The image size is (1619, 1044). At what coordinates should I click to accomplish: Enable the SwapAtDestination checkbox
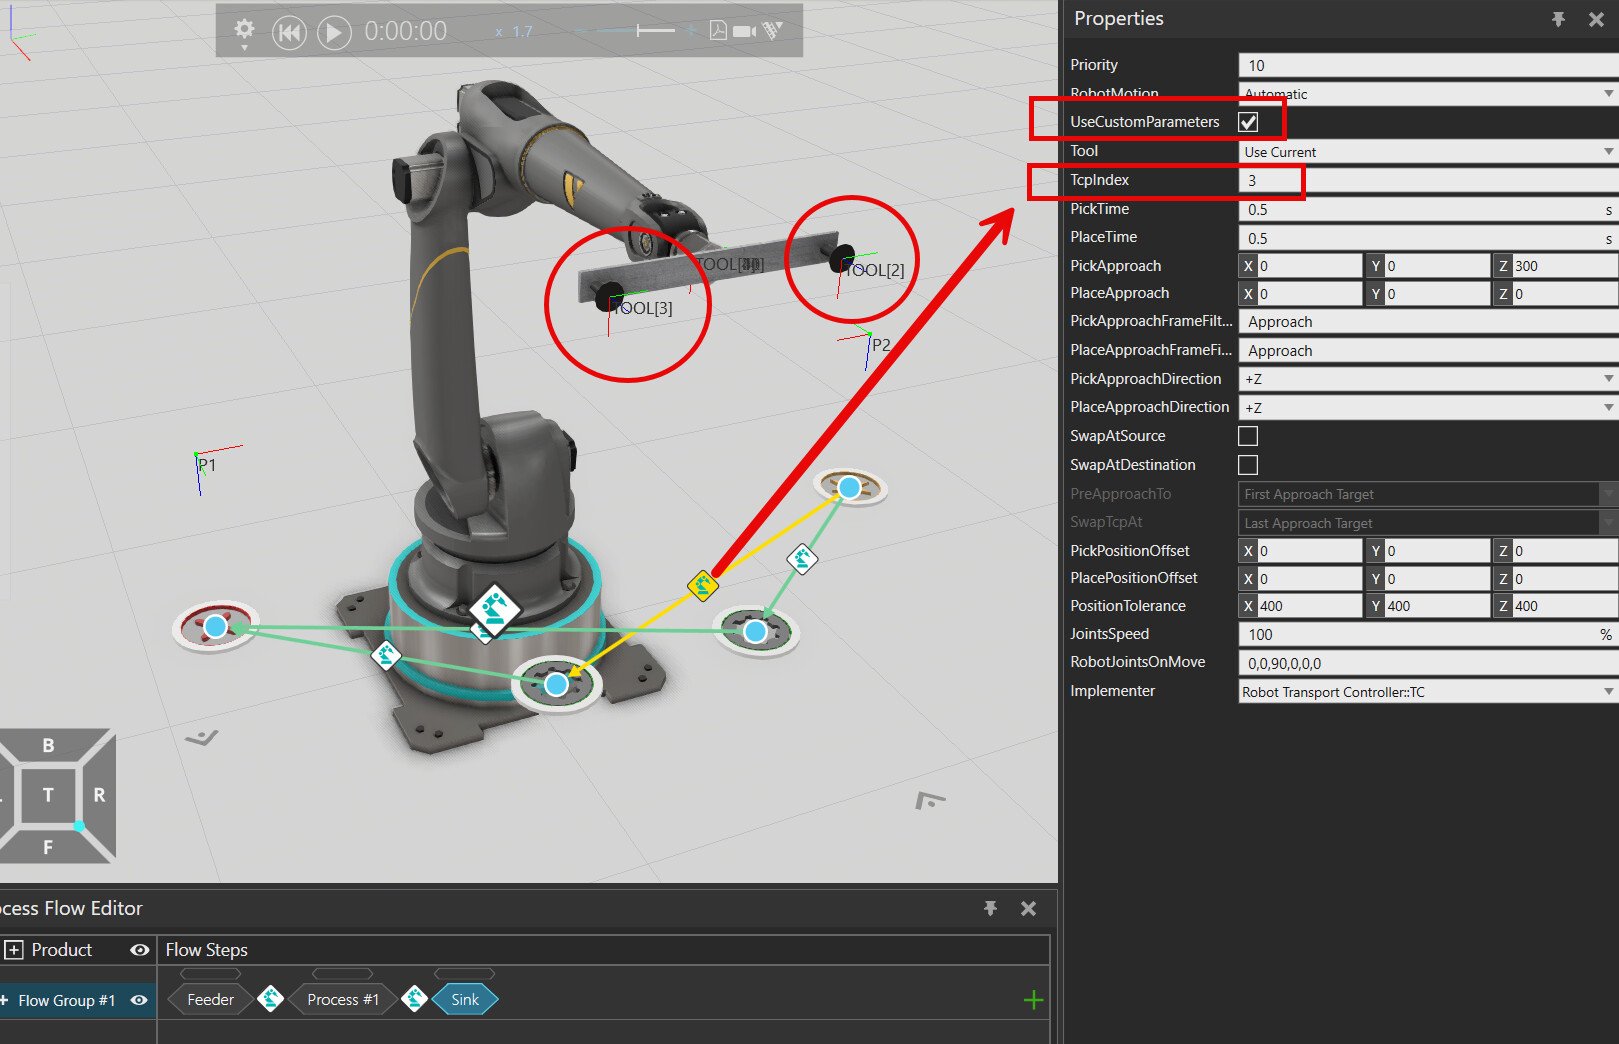click(x=1248, y=465)
